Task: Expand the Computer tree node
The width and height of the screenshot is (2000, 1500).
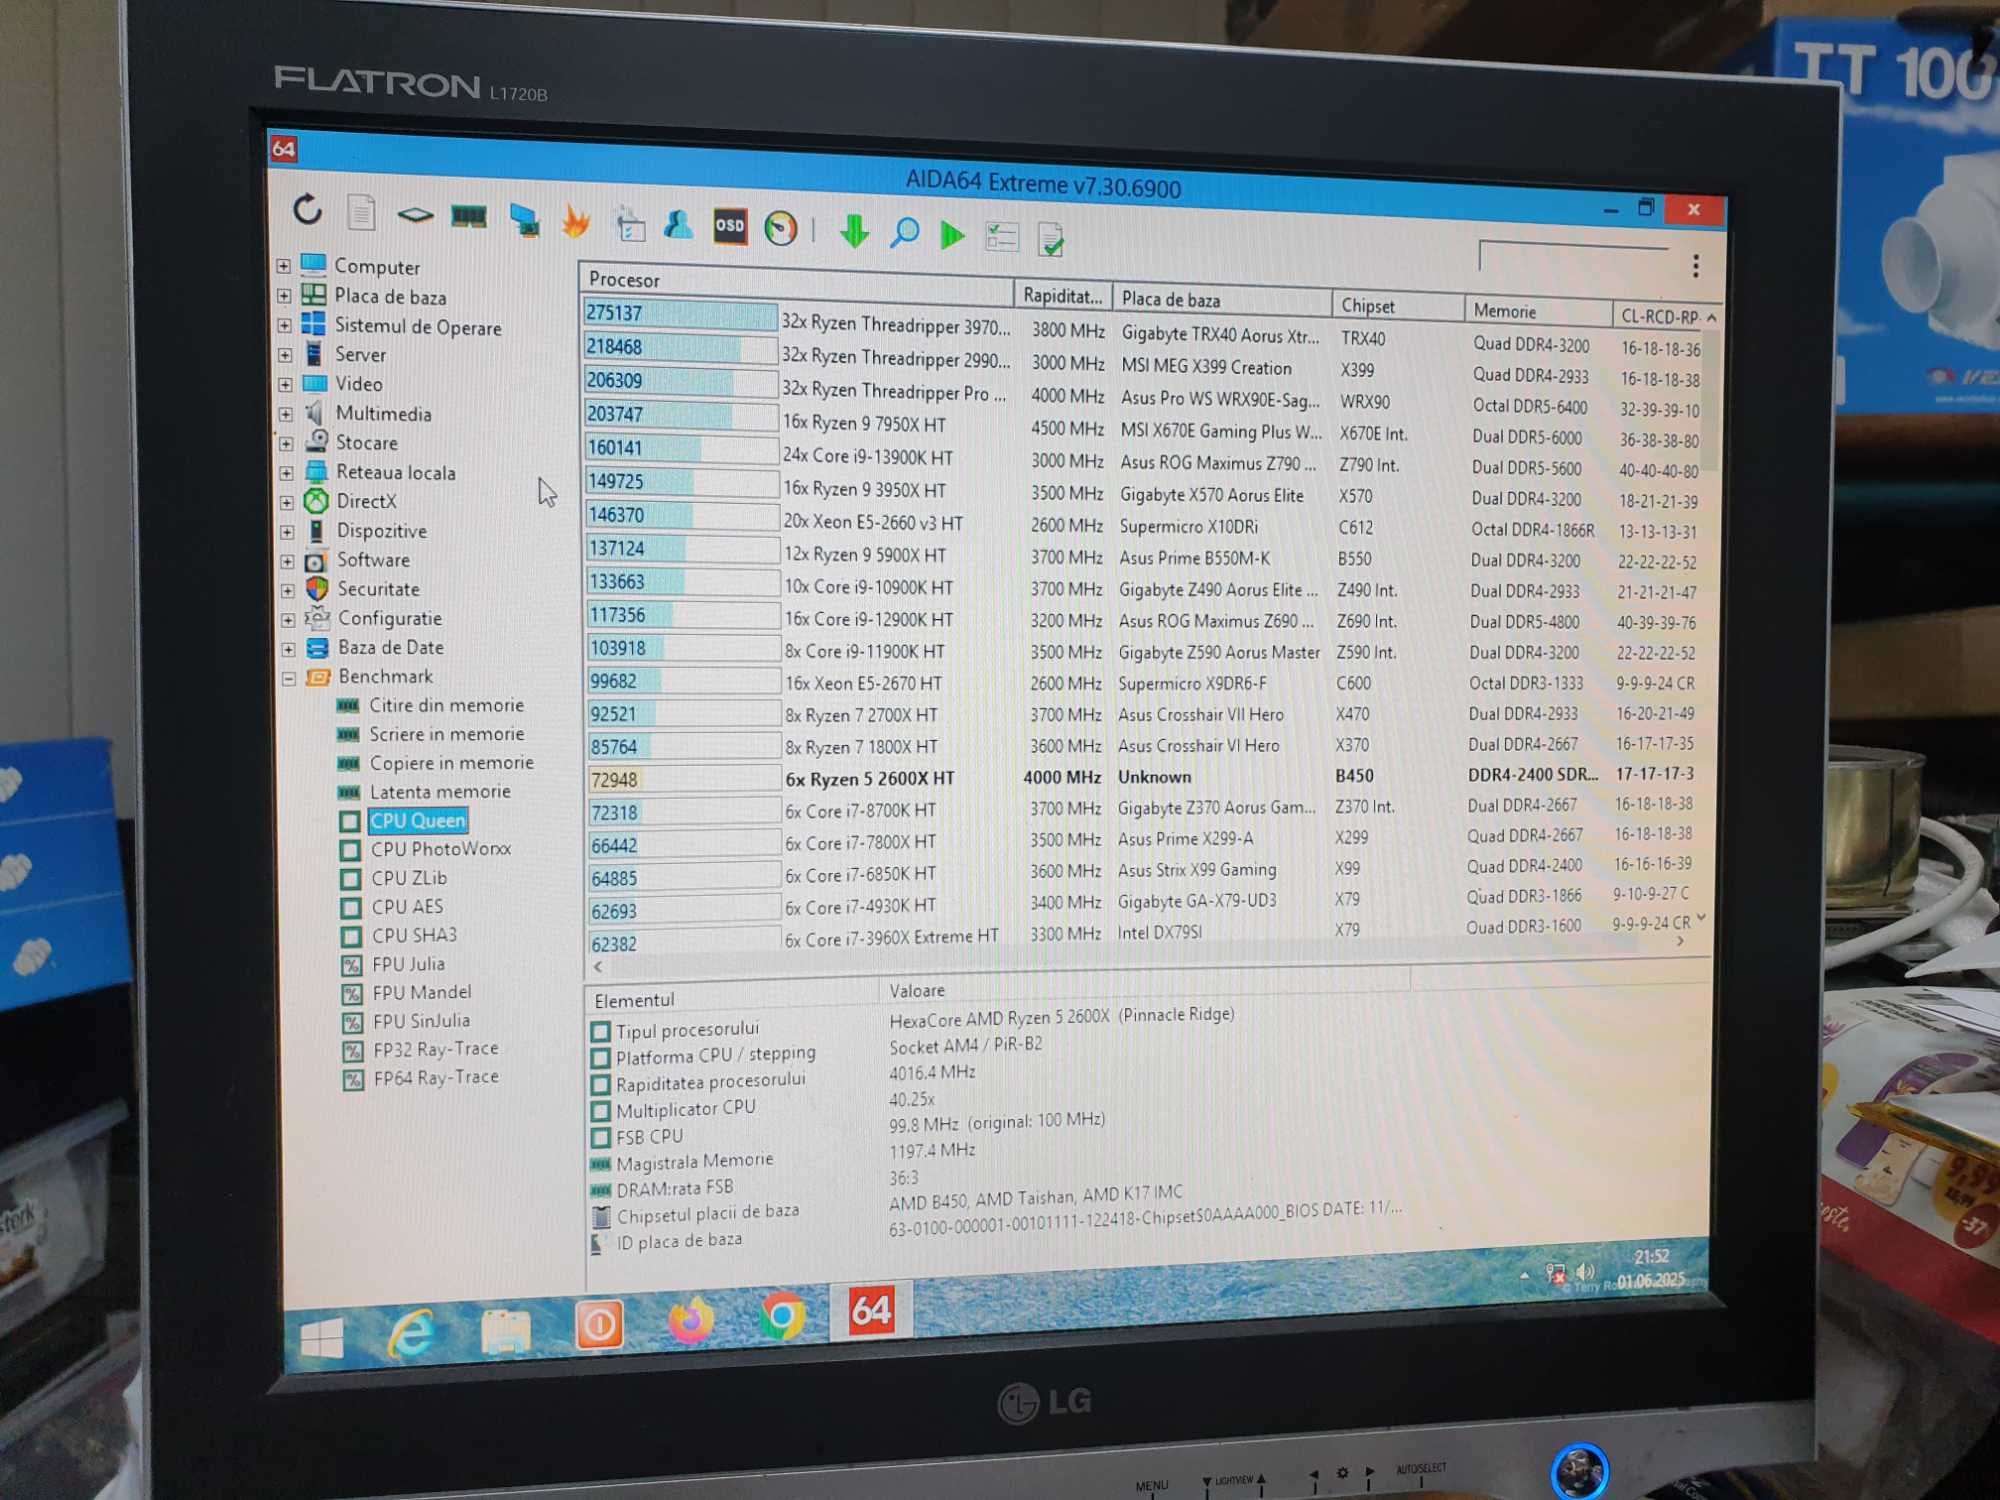Action: [x=284, y=266]
